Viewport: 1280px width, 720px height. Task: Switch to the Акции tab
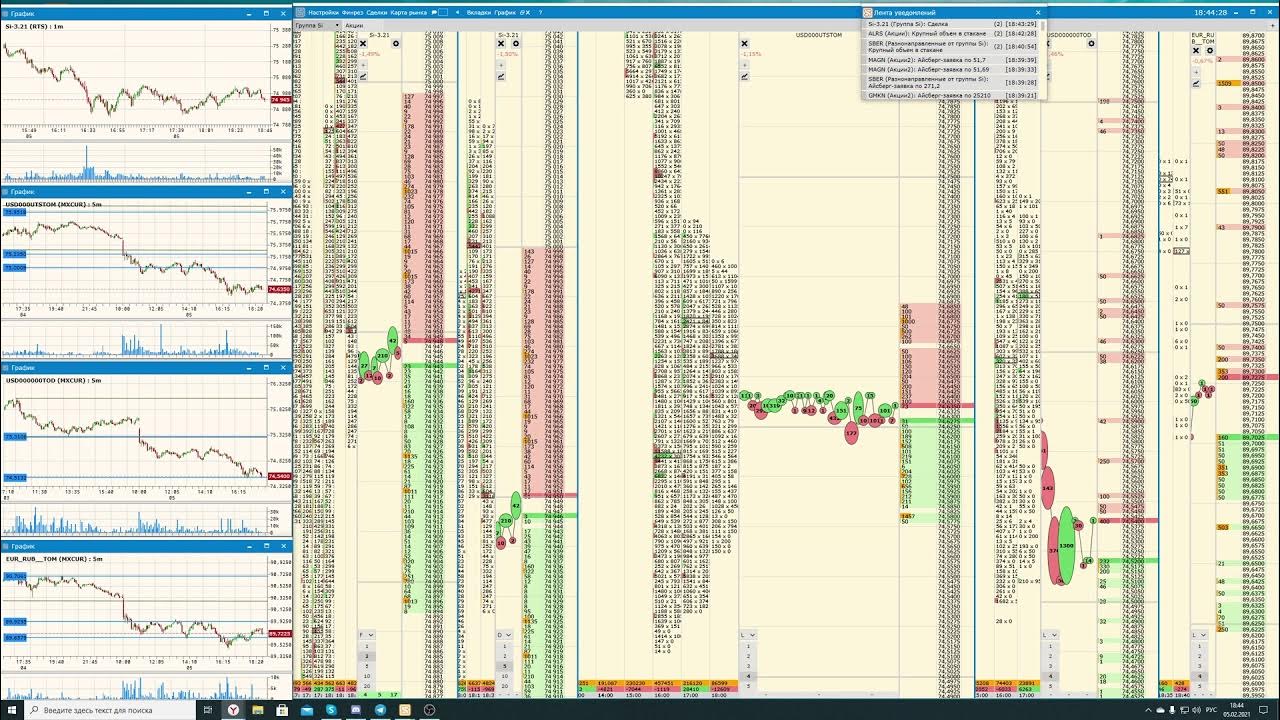point(354,25)
